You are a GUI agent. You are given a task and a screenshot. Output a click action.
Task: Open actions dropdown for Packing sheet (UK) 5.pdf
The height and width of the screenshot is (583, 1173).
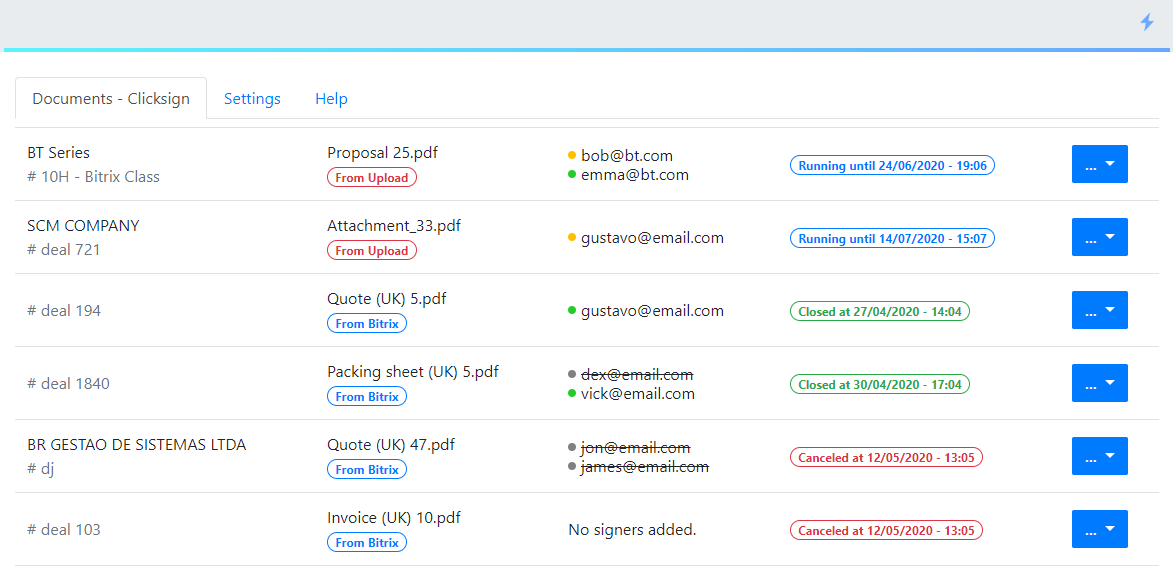(1099, 383)
